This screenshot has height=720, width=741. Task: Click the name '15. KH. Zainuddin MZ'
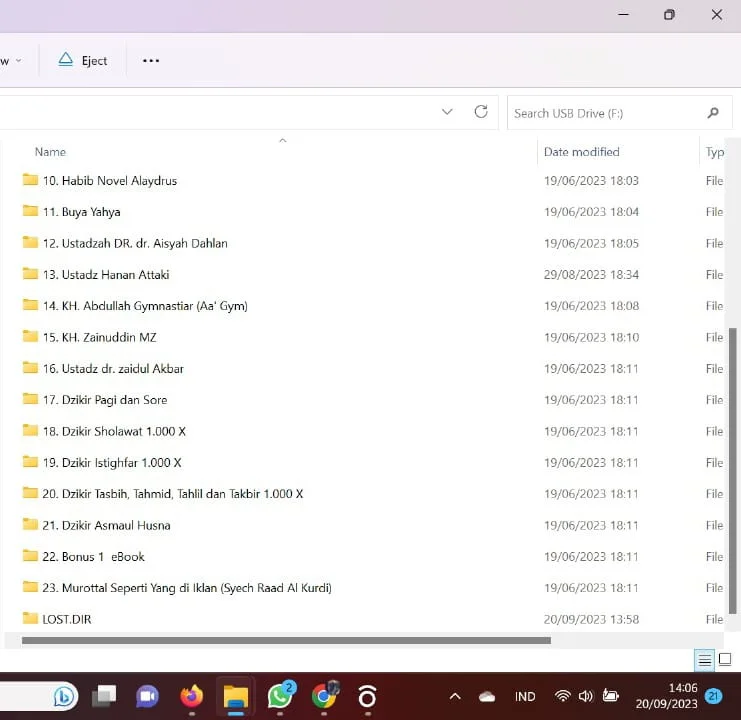point(99,337)
